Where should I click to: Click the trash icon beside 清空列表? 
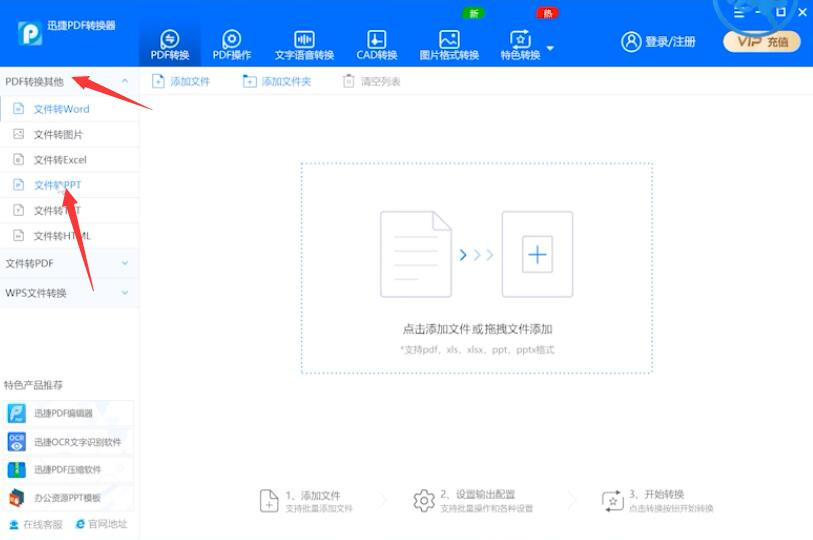coord(349,81)
